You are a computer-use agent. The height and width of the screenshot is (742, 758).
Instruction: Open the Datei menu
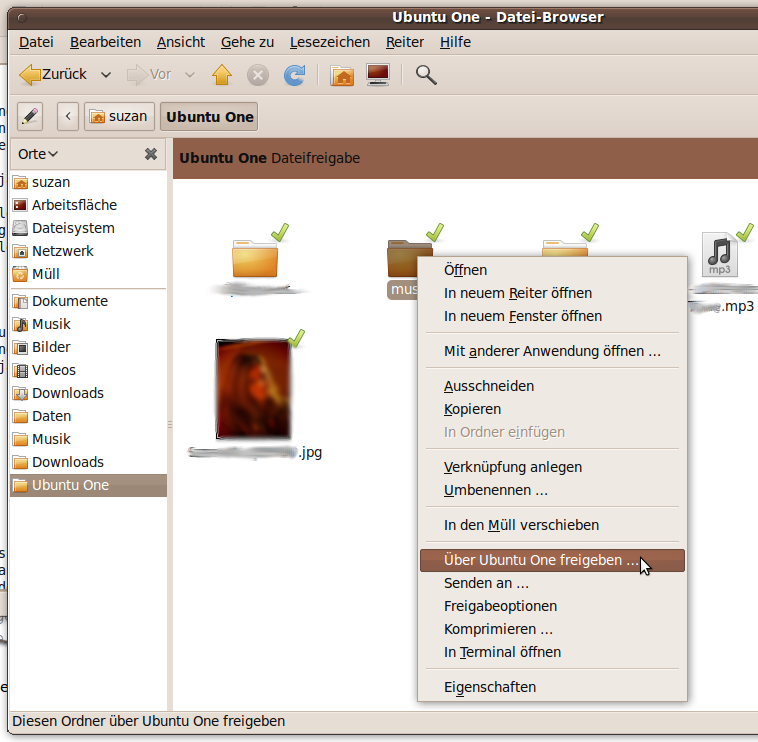coord(36,42)
